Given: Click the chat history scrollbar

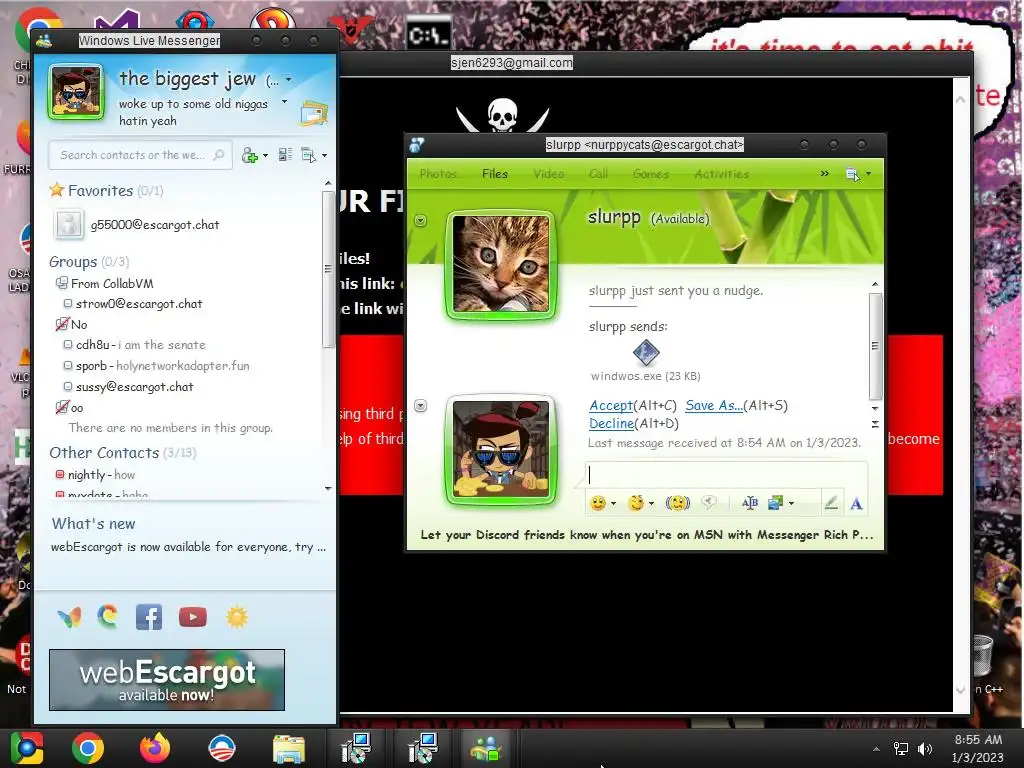Looking at the screenshot, I should point(875,345).
